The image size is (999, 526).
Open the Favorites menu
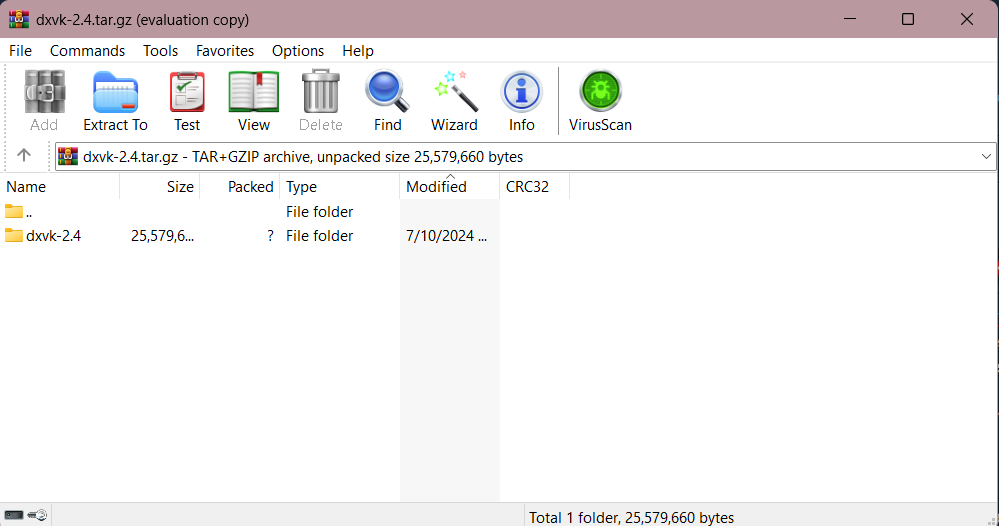pyautogui.click(x=225, y=50)
